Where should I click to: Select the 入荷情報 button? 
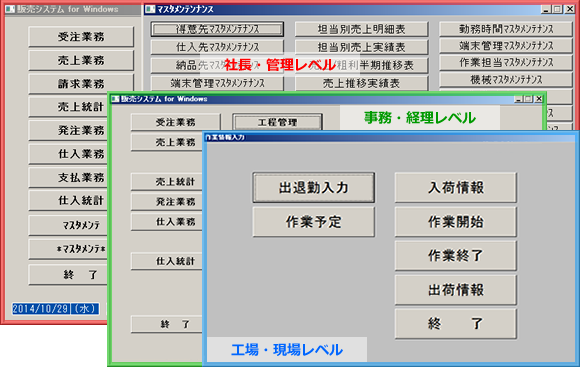tap(455, 187)
